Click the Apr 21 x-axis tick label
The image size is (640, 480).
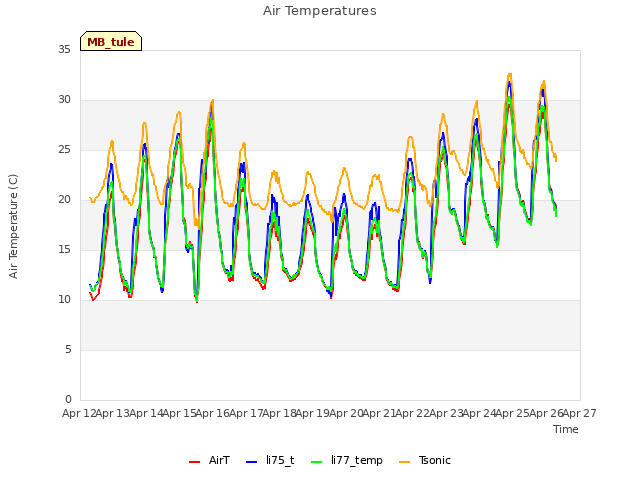(380, 413)
